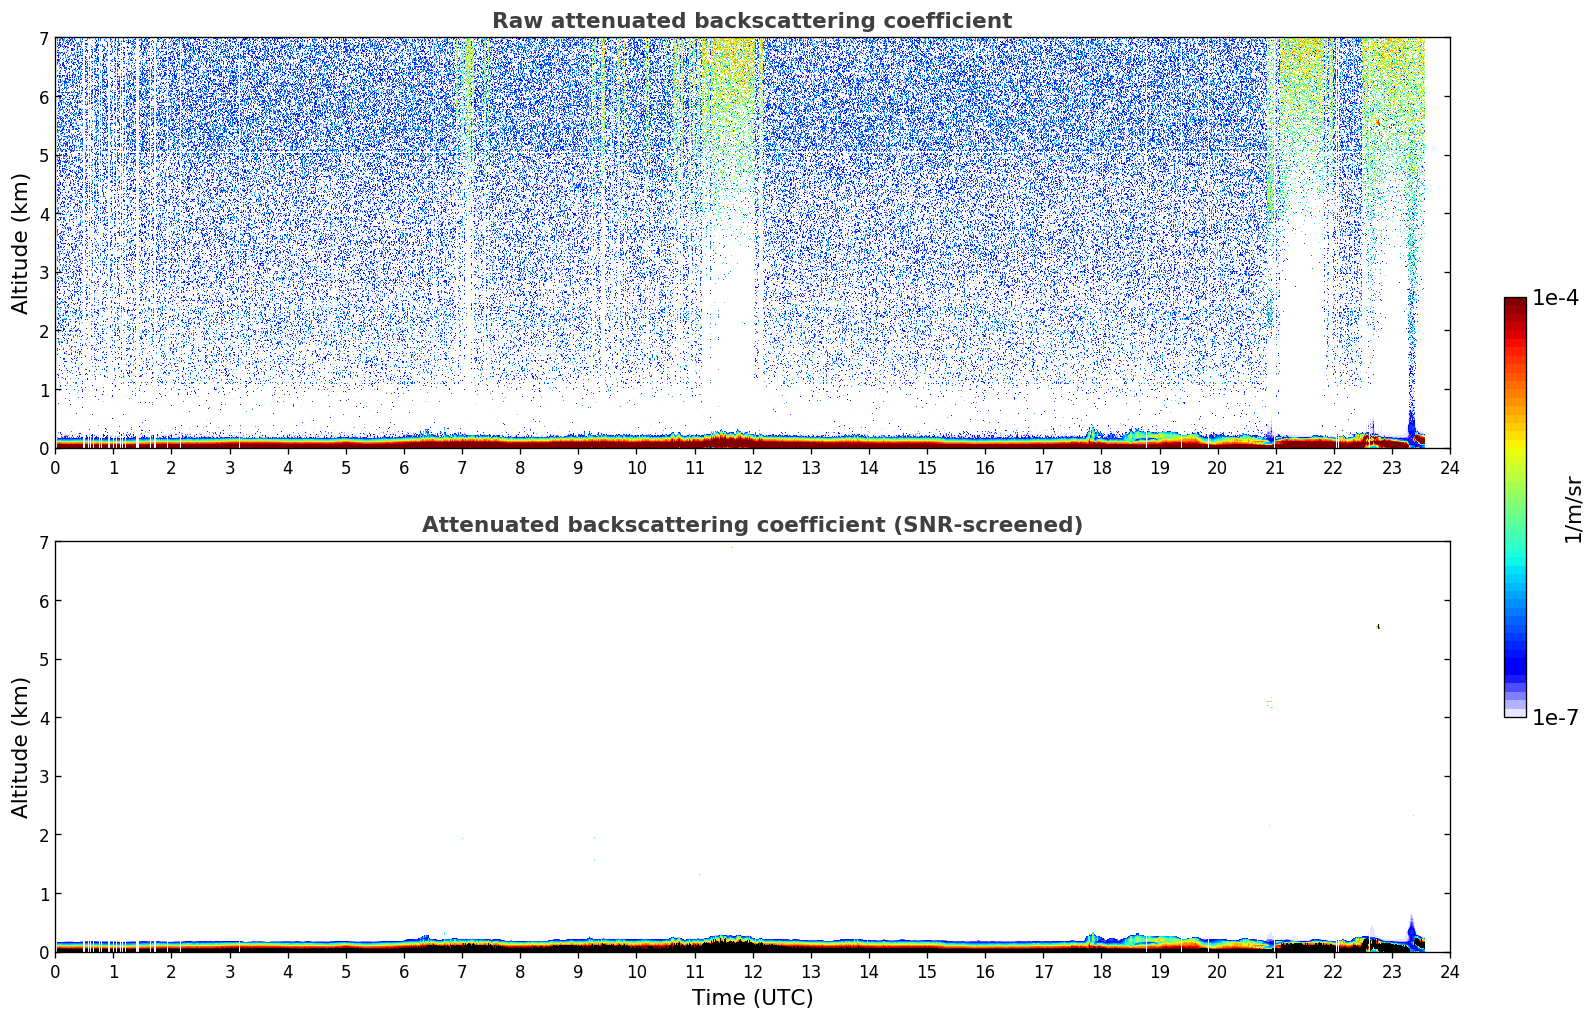Screen dimensions: 1595x1020
Task: Click the "Attenuated backscattering coefficient (SNR-screened)" title
Action: pos(751,525)
